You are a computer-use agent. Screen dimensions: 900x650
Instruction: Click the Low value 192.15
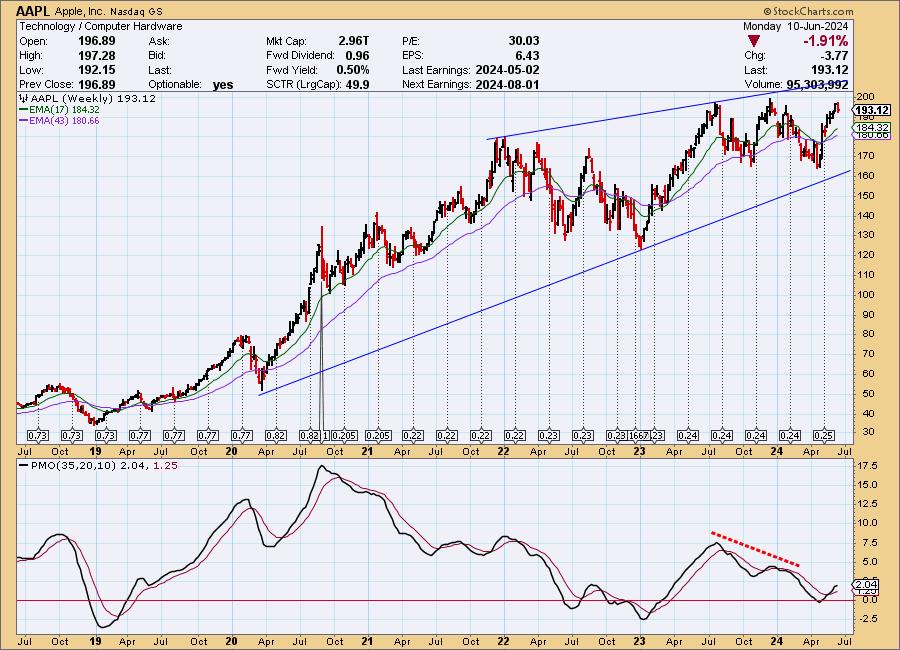coord(96,70)
